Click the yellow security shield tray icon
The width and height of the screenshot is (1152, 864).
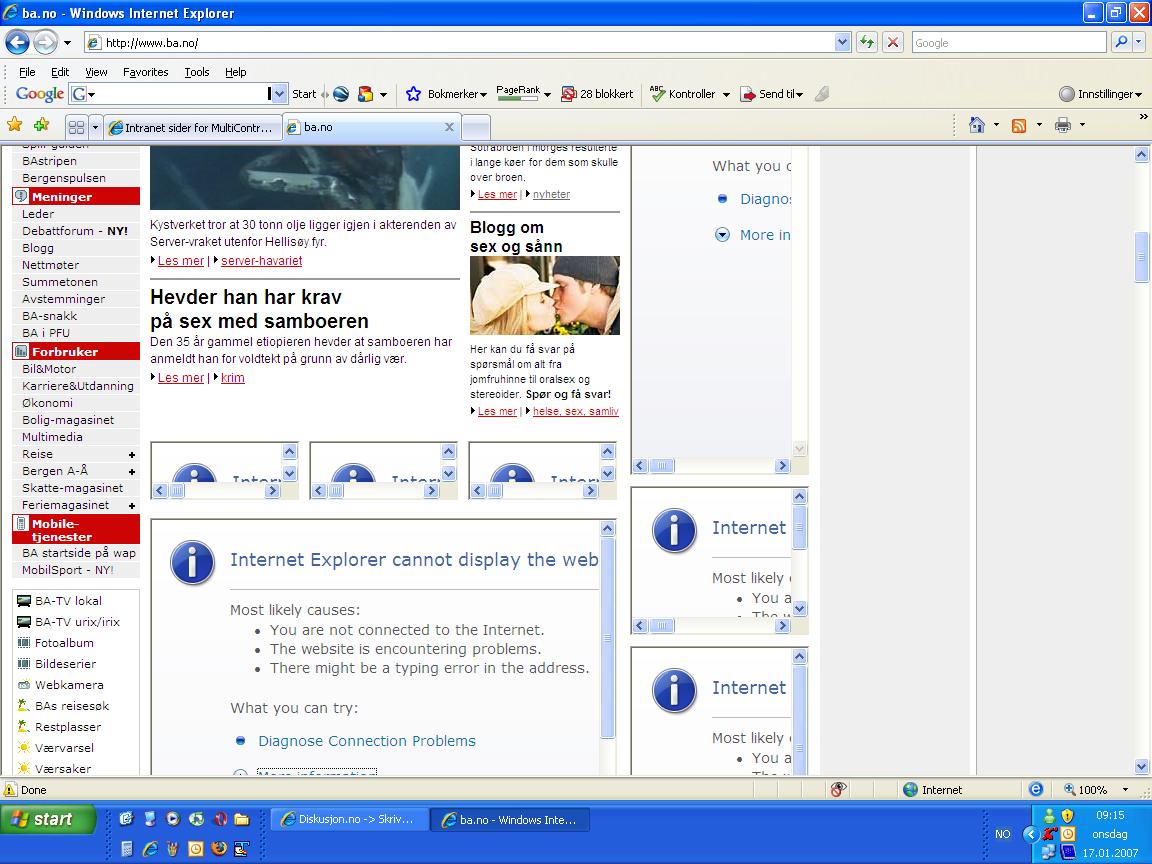pyautogui.click(x=1068, y=815)
